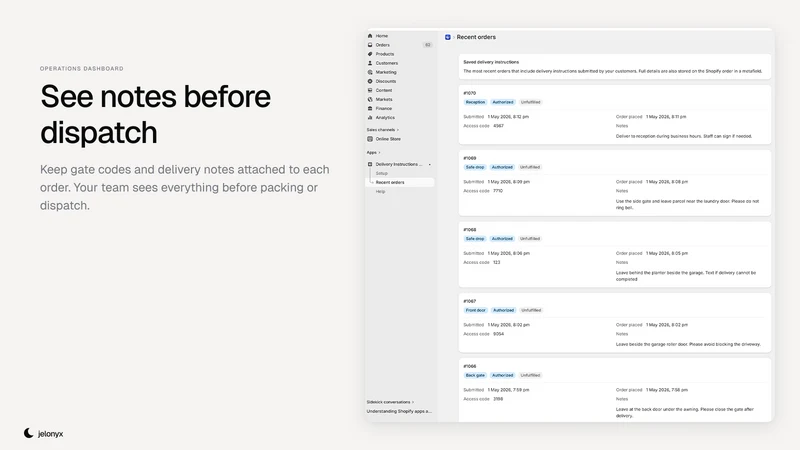Click order placed time '1 May 2026, 8:05 pm'

point(666,253)
